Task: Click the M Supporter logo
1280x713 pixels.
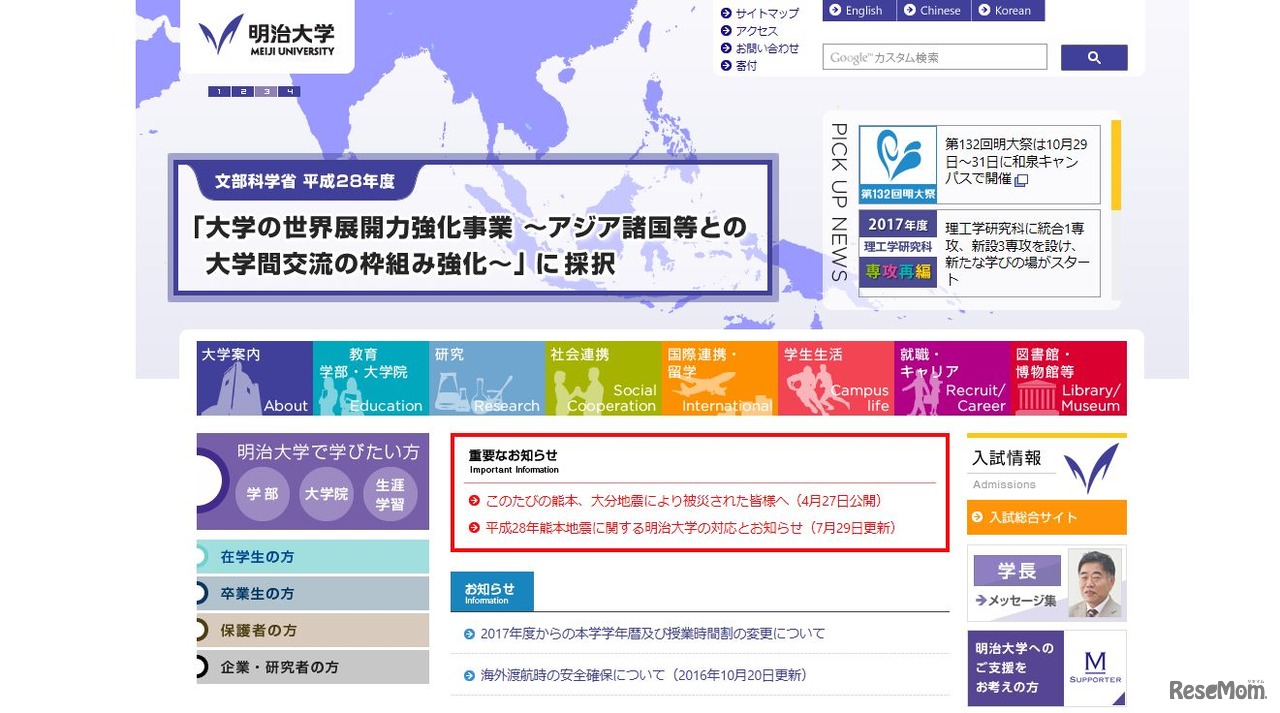Action: 1095,668
